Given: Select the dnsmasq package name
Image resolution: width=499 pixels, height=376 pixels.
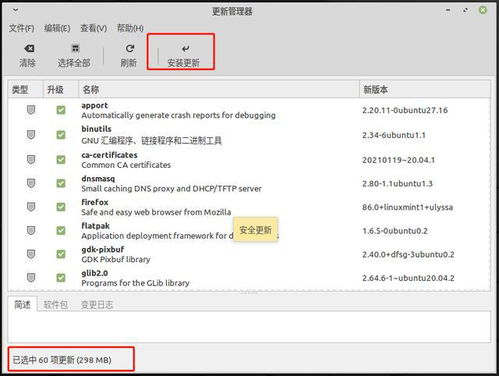Looking at the screenshot, I should coord(98,179).
